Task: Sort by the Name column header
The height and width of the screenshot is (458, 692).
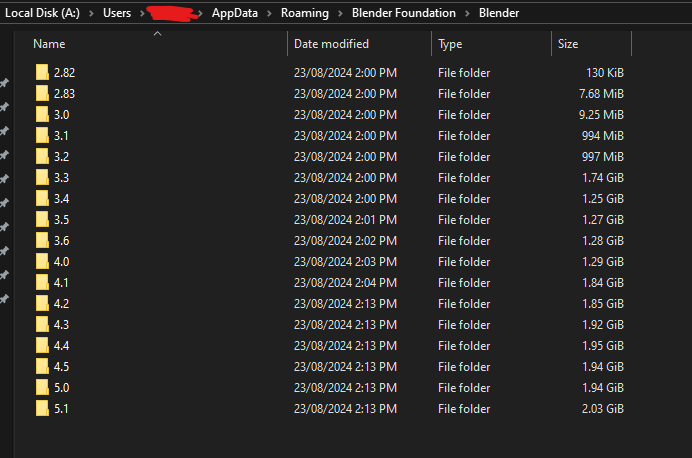Action: [x=49, y=44]
